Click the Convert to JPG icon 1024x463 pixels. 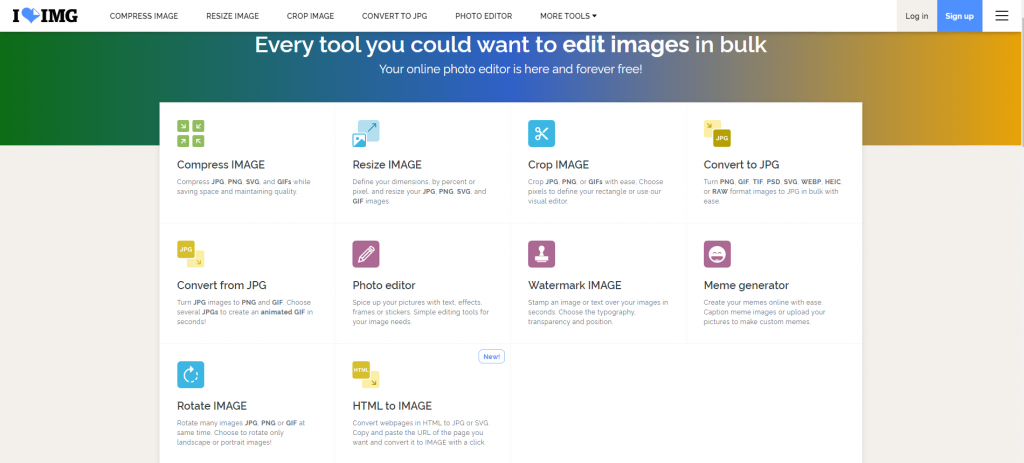717,133
